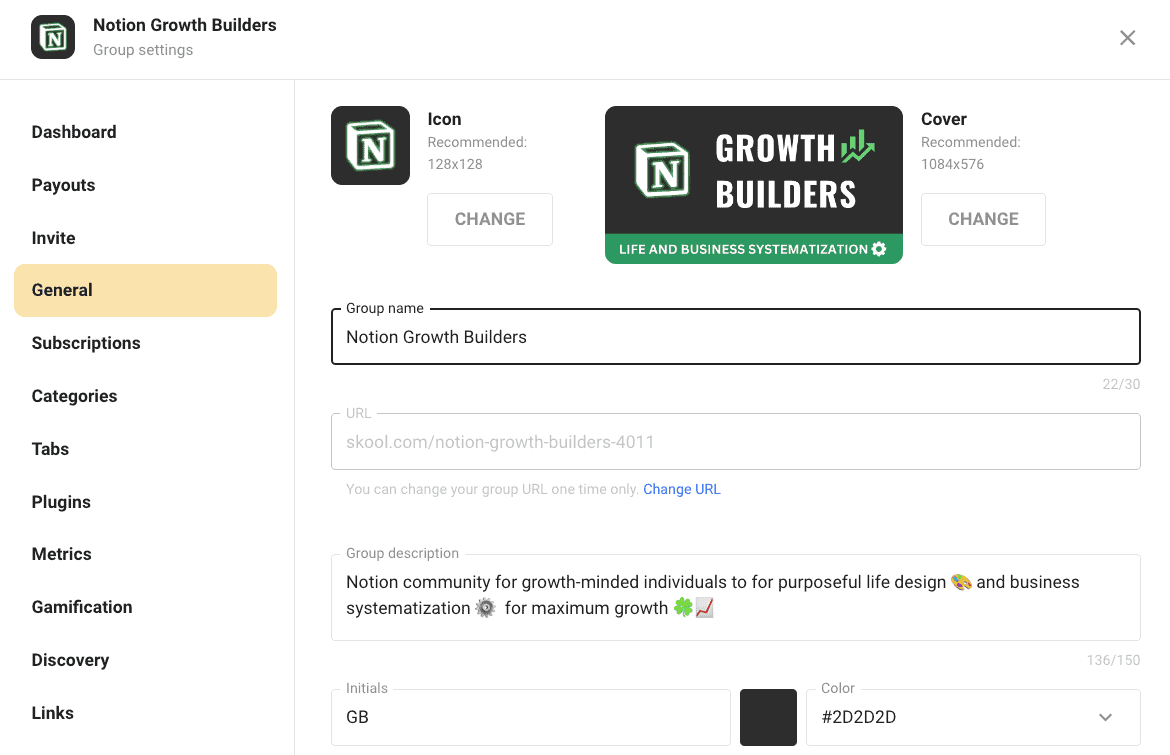The image size is (1170, 755).
Task: Open the Plugins section
Action: [60, 502]
